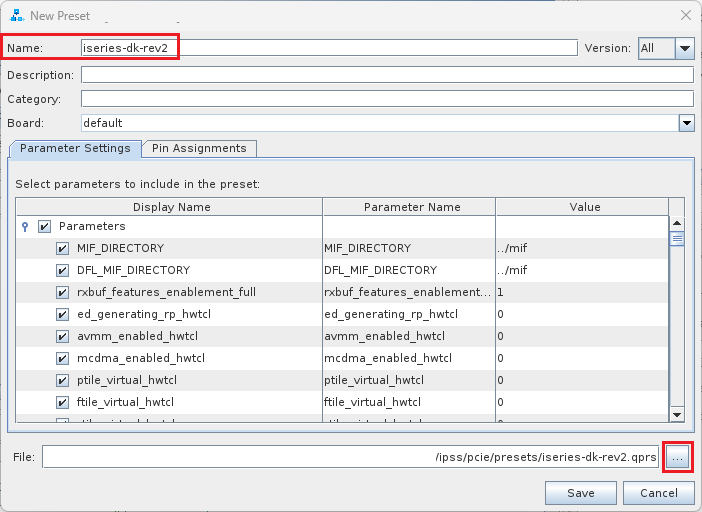Click into the Description text field
Screen dimensions: 702x512
[x=386, y=75]
